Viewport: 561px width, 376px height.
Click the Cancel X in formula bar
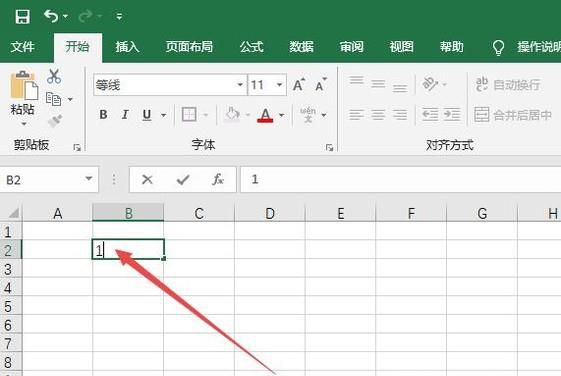147,179
